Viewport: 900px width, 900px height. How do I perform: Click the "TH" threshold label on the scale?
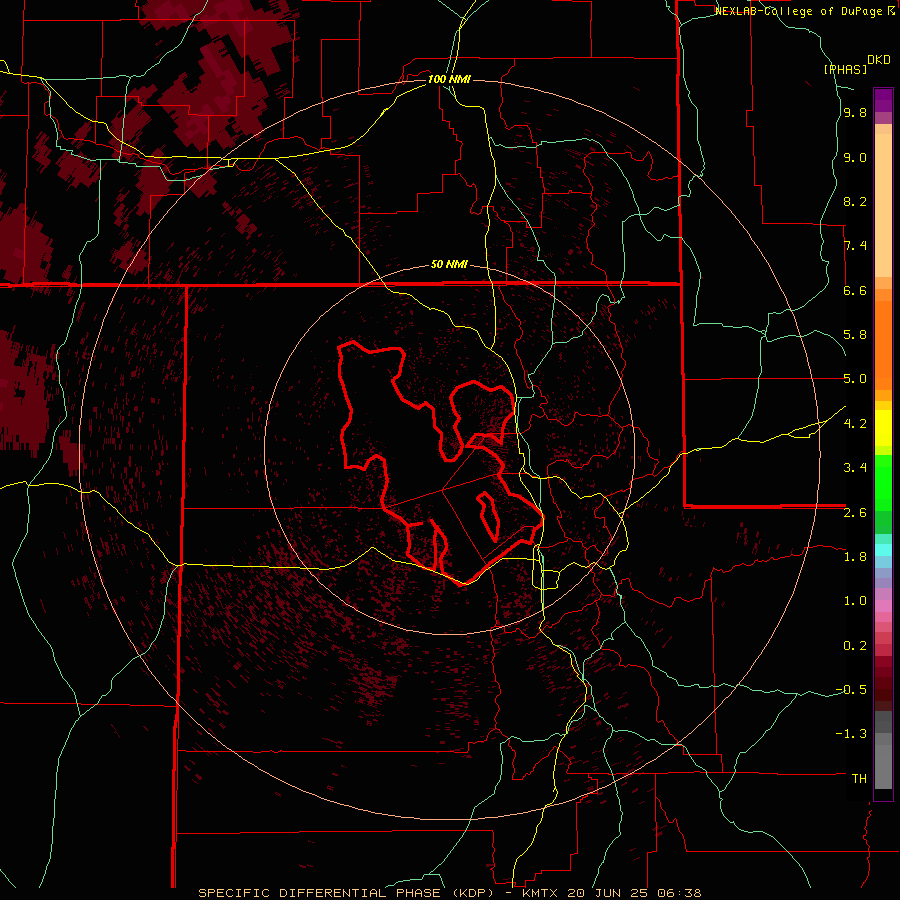(x=859, y=779)
